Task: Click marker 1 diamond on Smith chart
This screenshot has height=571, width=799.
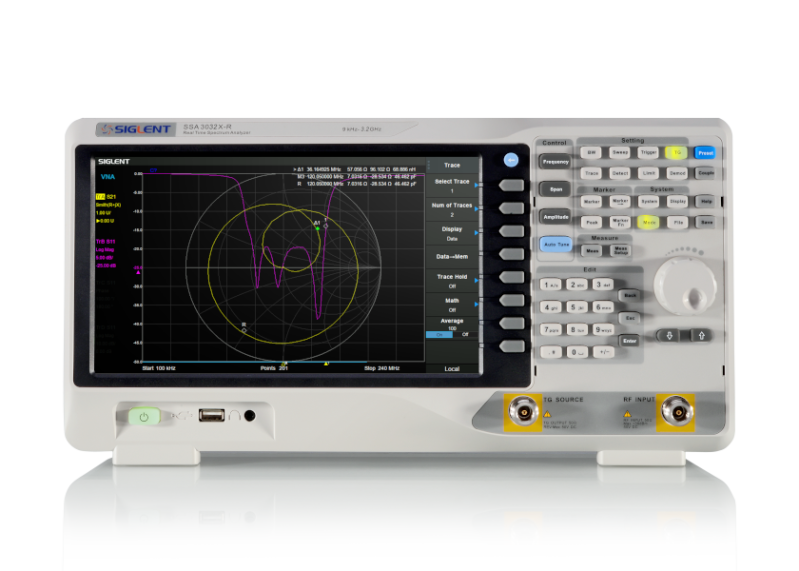Action: click(326, 225)
